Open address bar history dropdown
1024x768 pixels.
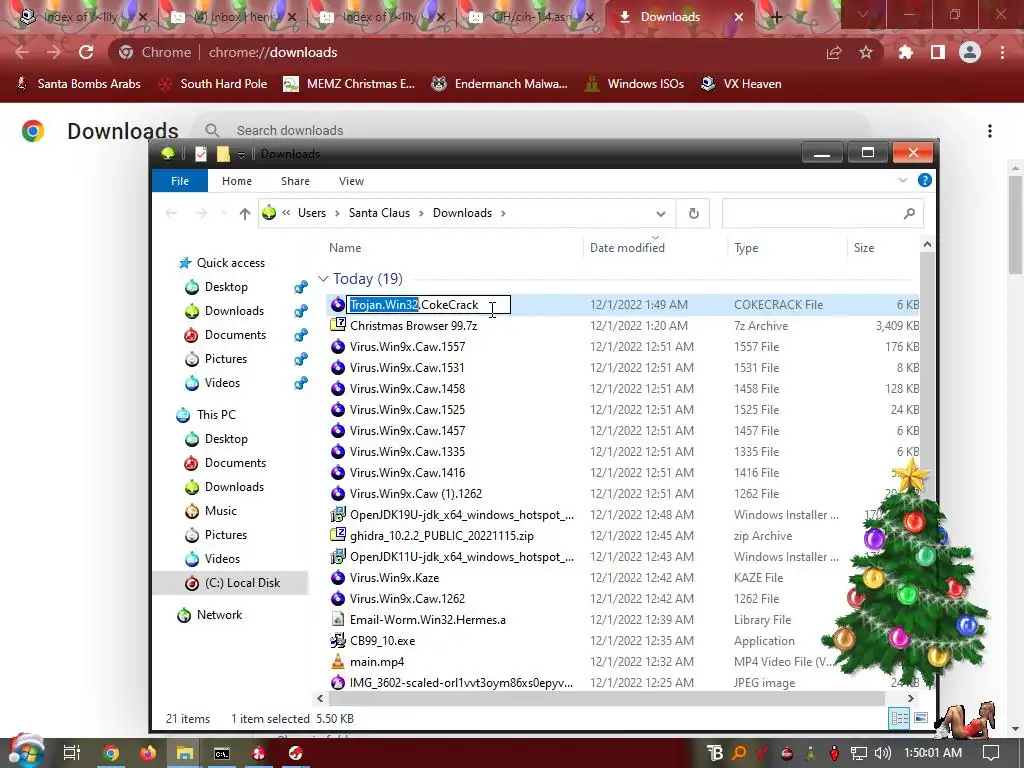tap(660, 214)
